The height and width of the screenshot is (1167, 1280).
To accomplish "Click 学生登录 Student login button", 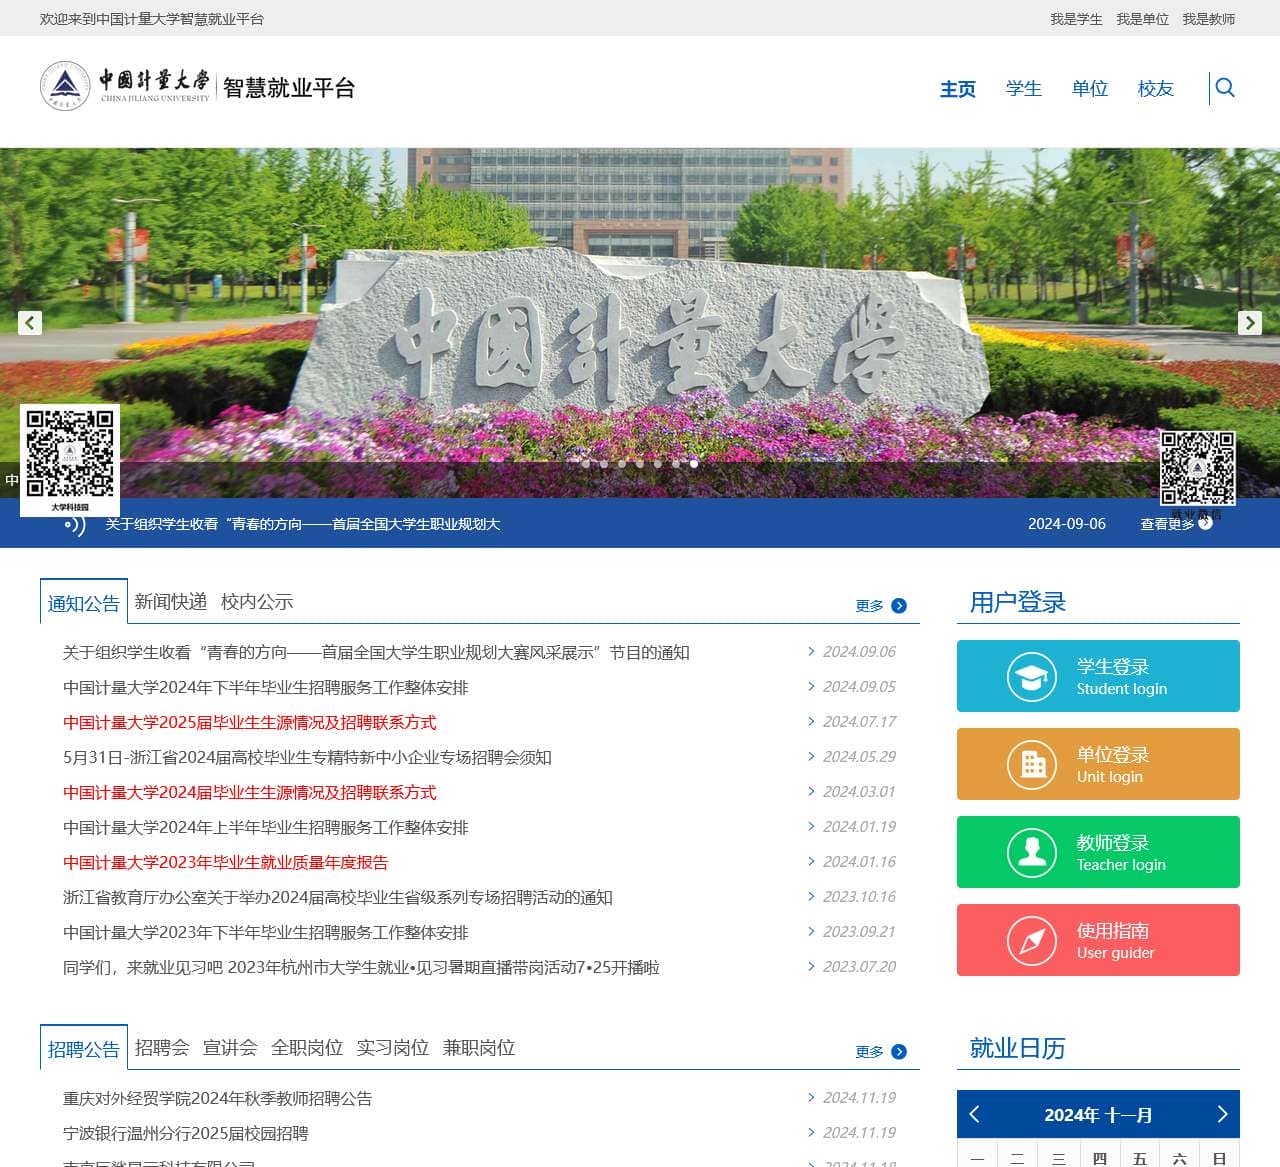I will coord(1098,676).
